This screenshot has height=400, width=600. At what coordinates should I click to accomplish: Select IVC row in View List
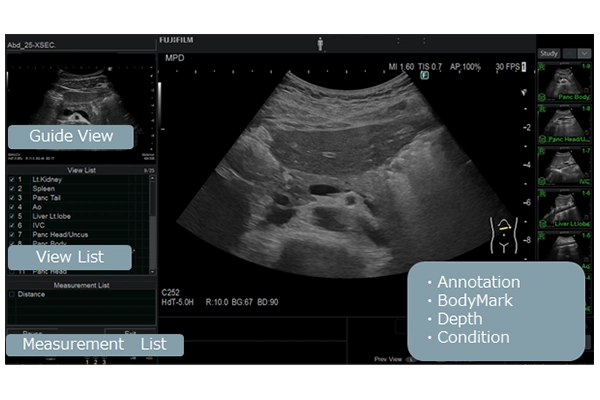(x=79, y=225)
